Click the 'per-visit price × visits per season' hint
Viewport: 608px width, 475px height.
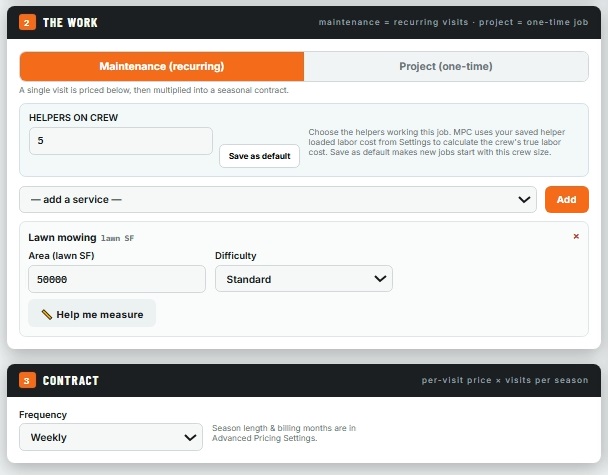coord(505,380)
